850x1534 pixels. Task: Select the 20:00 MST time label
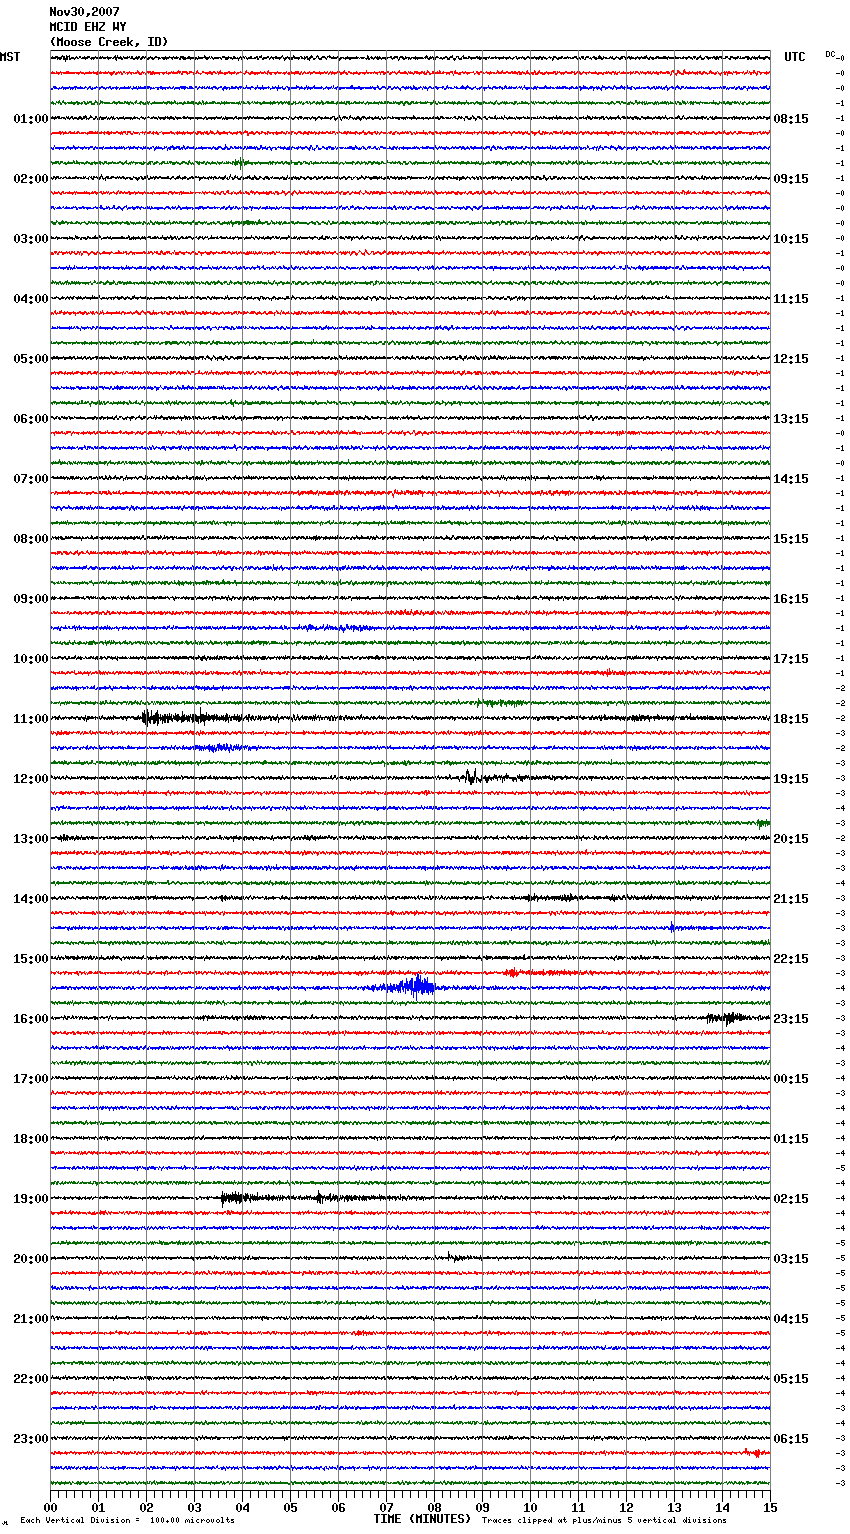click(30, 1259)
